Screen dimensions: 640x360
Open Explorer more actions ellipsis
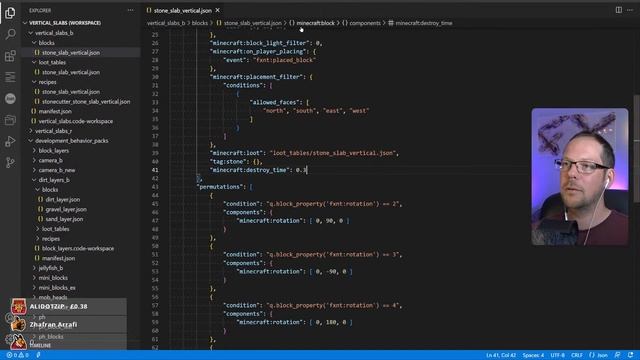[x=131, y=10]
